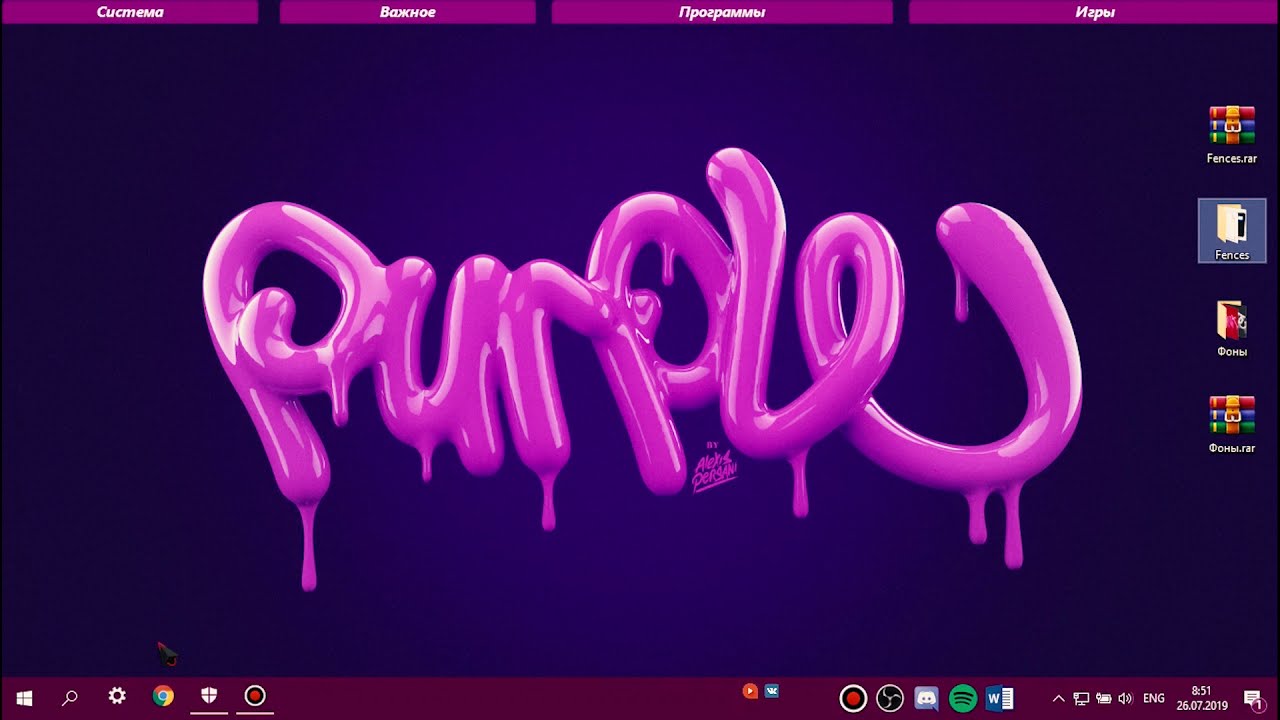The height and width of the screenshot is (720, 1280).
Task: Open Settings gear on taskbar
Action: click(117, 696)
